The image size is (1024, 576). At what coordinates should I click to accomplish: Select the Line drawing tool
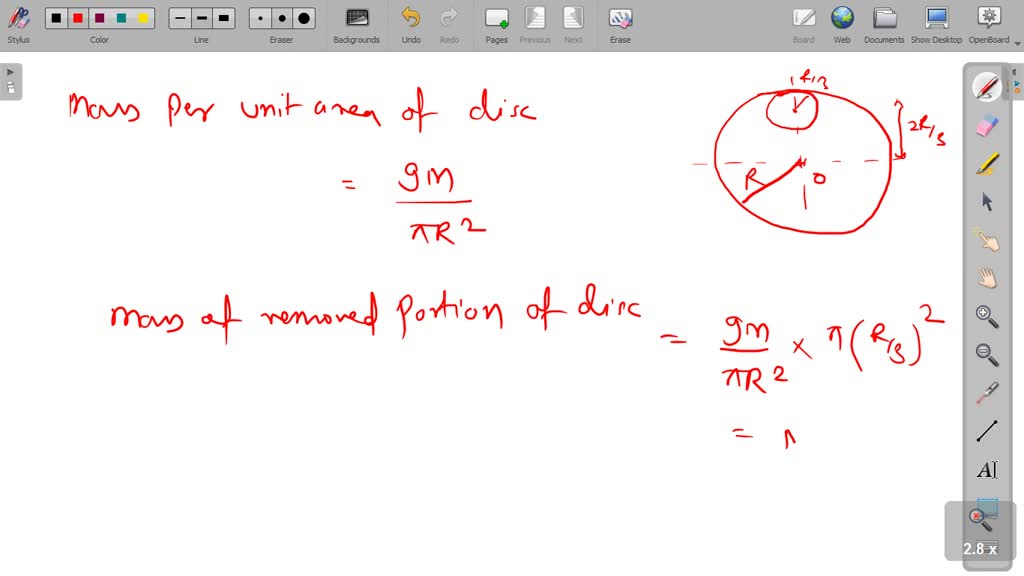point(986,430)
